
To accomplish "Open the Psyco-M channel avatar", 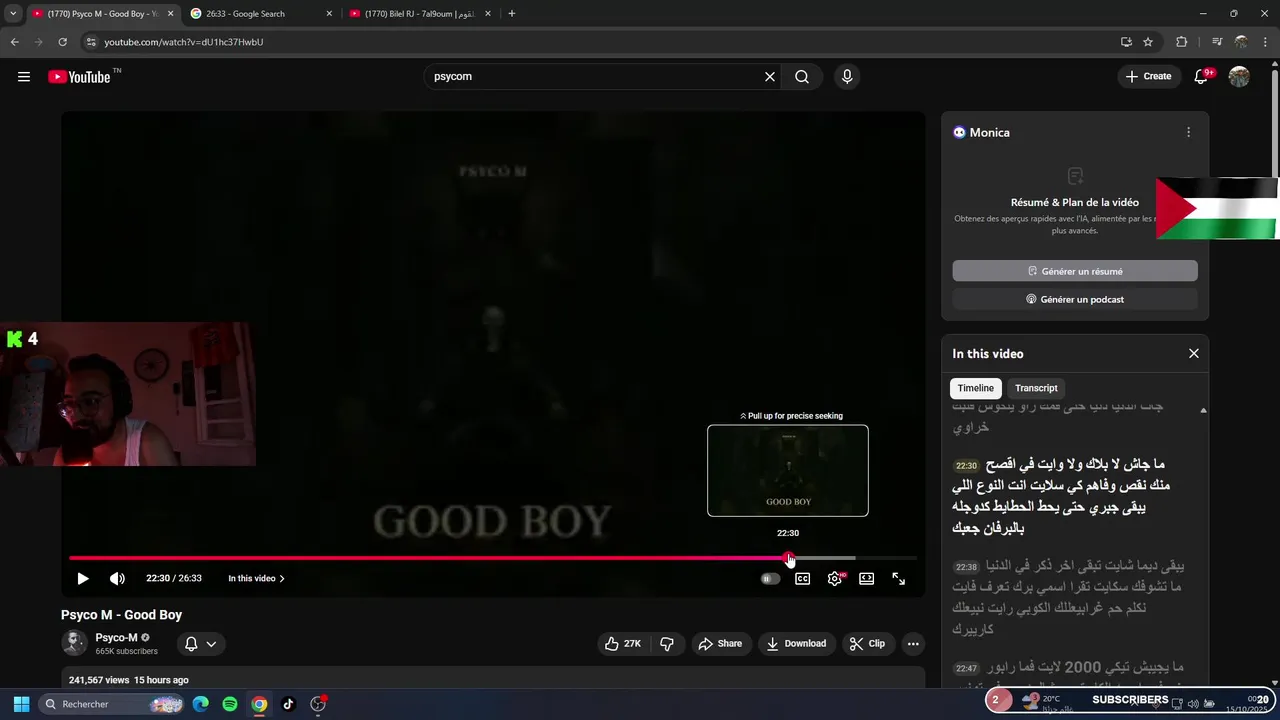I will coord(74,643).
